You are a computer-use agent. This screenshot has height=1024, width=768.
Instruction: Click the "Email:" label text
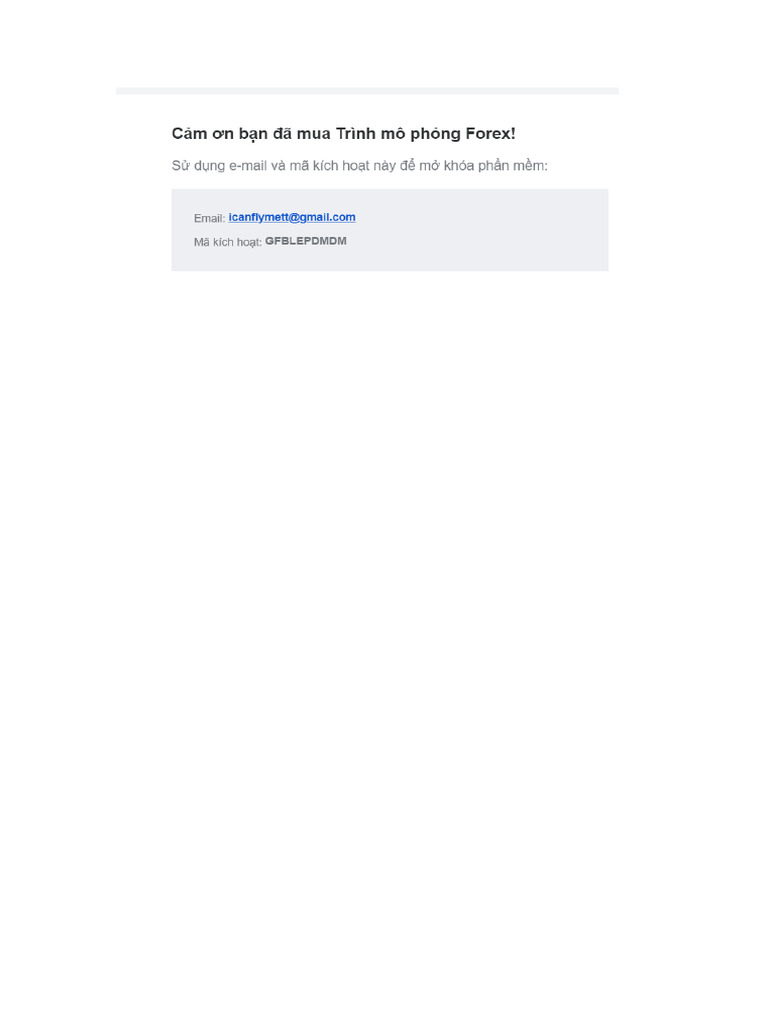point(209,218)
